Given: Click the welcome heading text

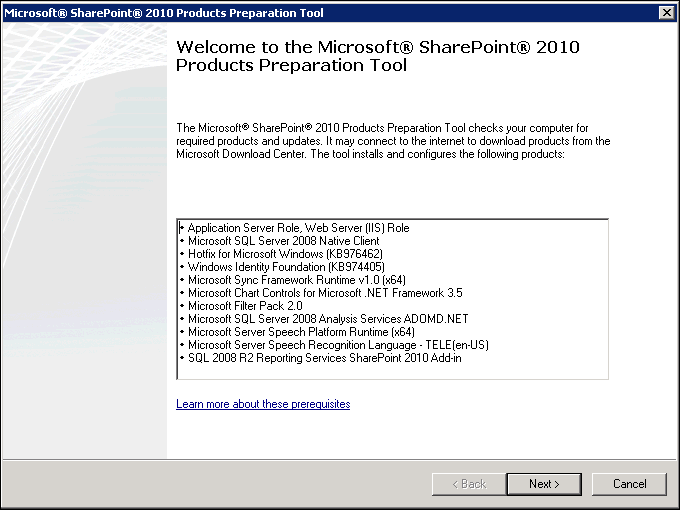Looking at the screenshot, I should pyautogui.click(x=378, y=56).
